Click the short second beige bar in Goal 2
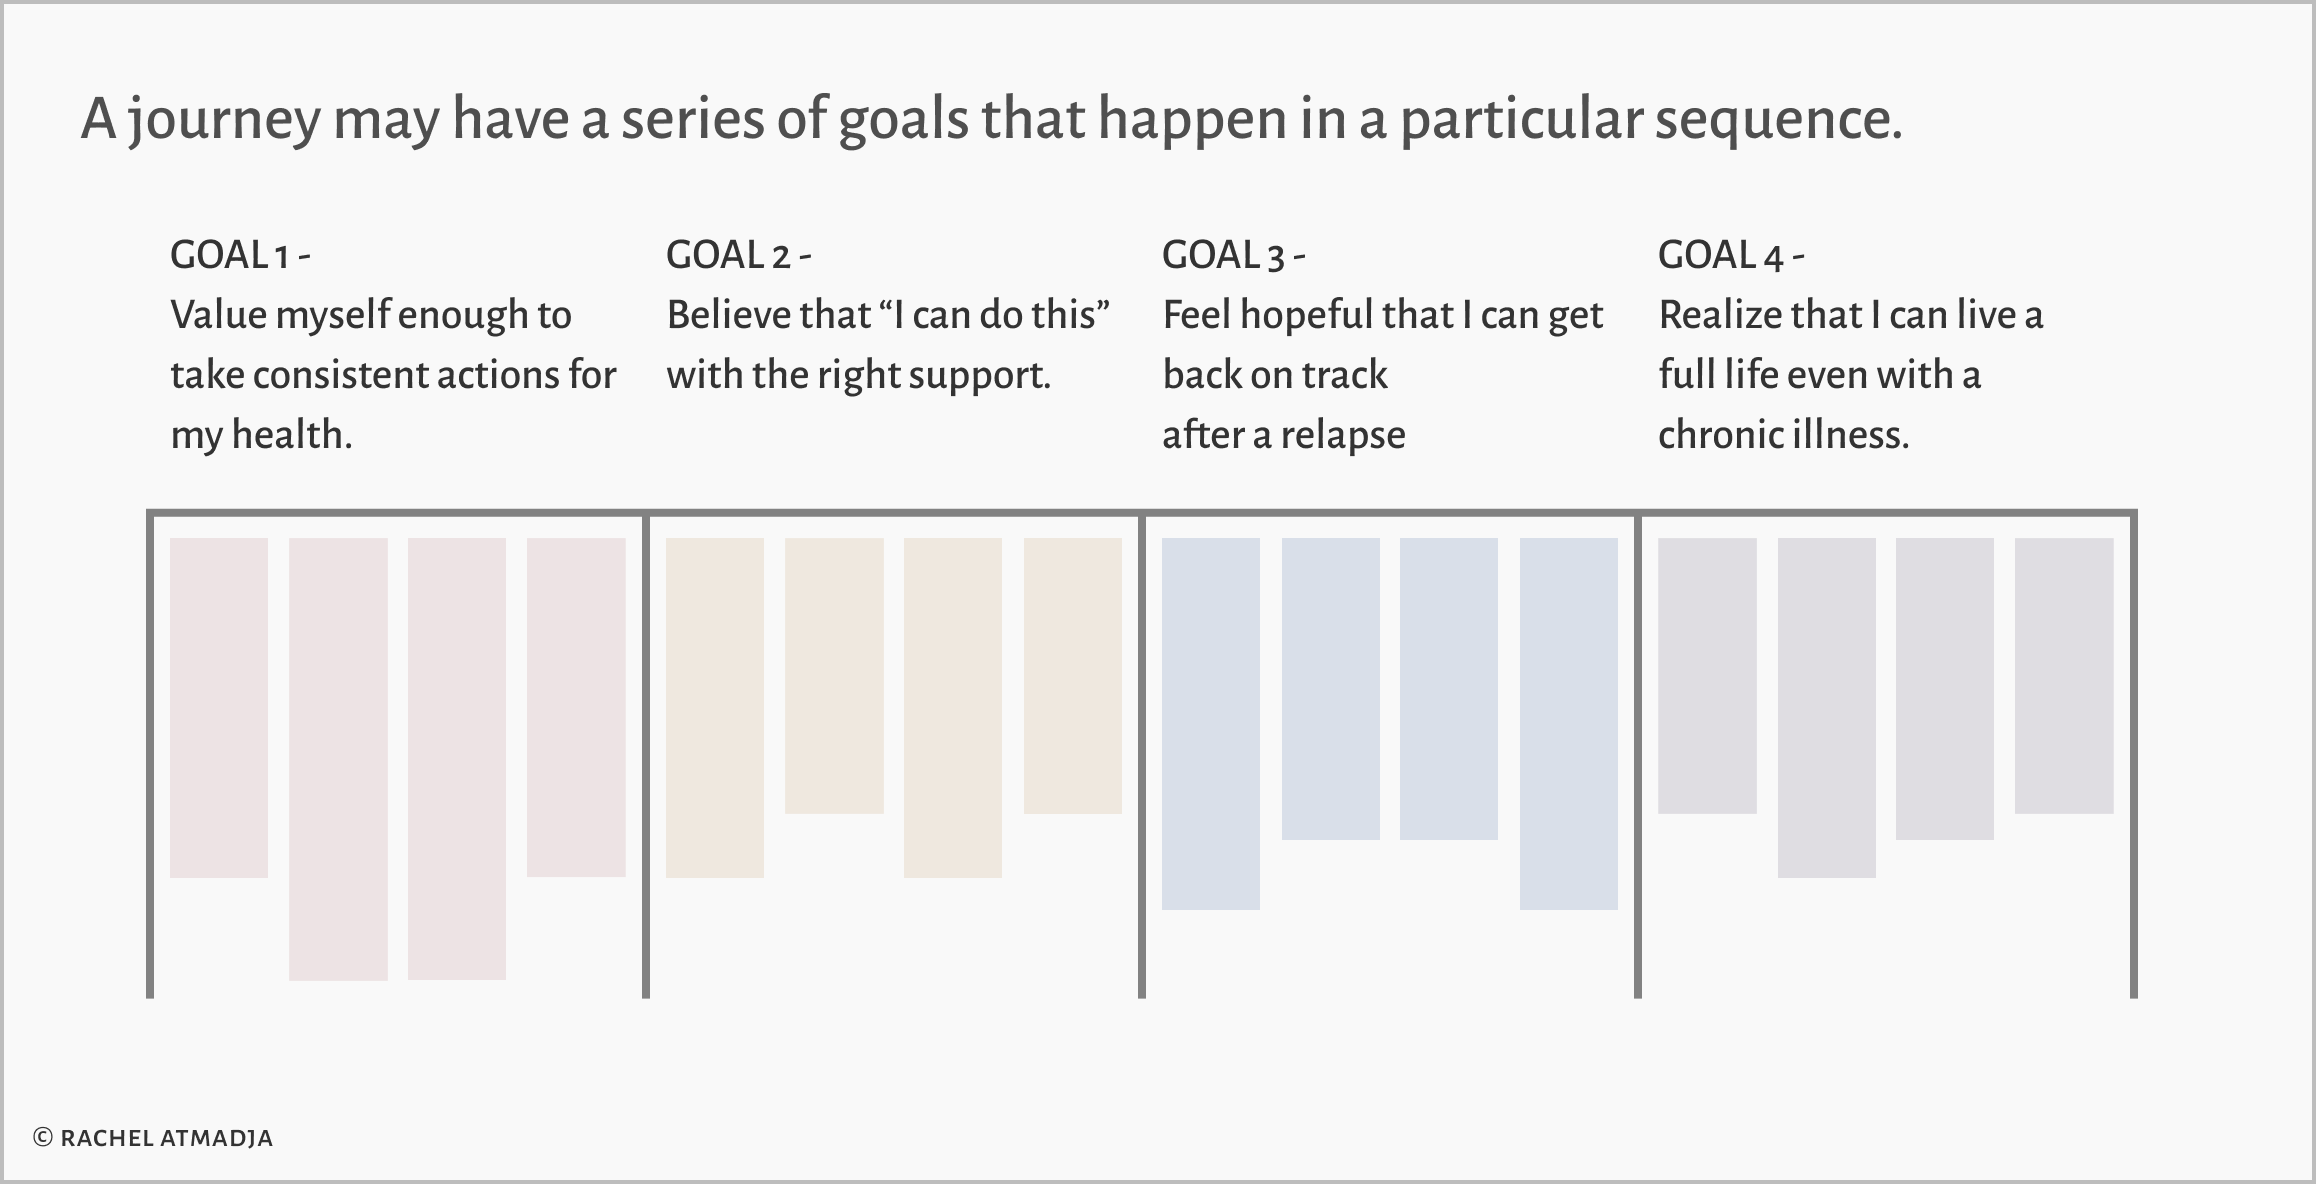This screenshot has height=1184, width=2316. pos(834,676)
